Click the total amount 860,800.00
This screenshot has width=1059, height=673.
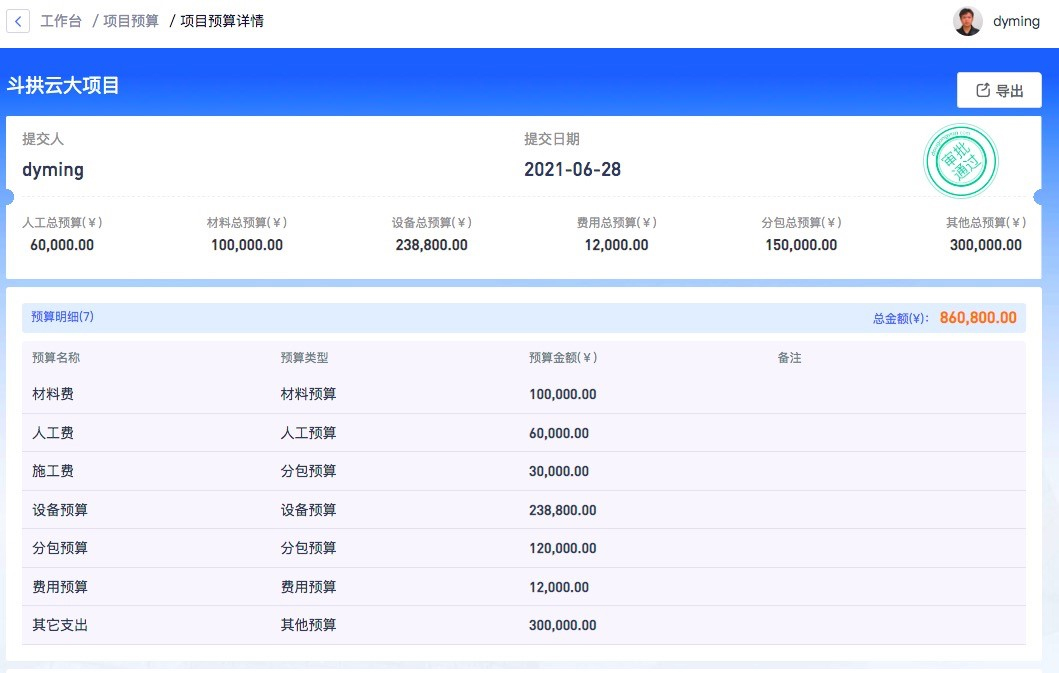point(978,318)
